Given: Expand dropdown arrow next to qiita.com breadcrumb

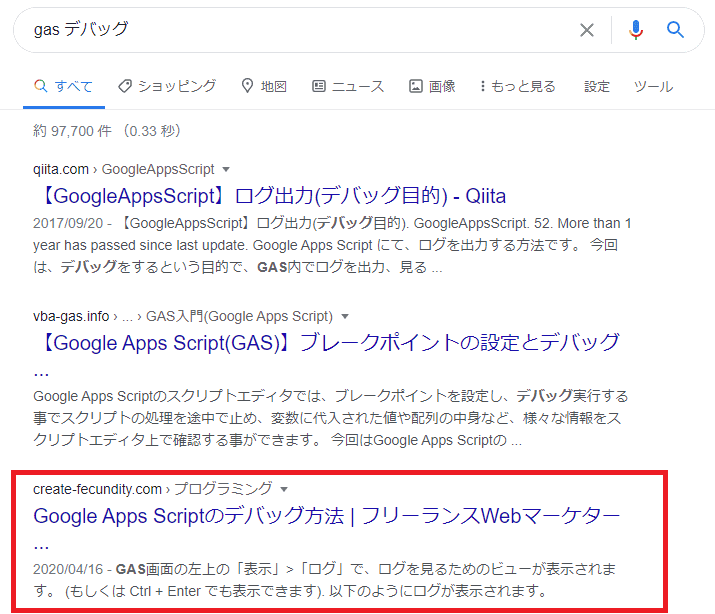Looking at the screenshot, I should (226, 169).
